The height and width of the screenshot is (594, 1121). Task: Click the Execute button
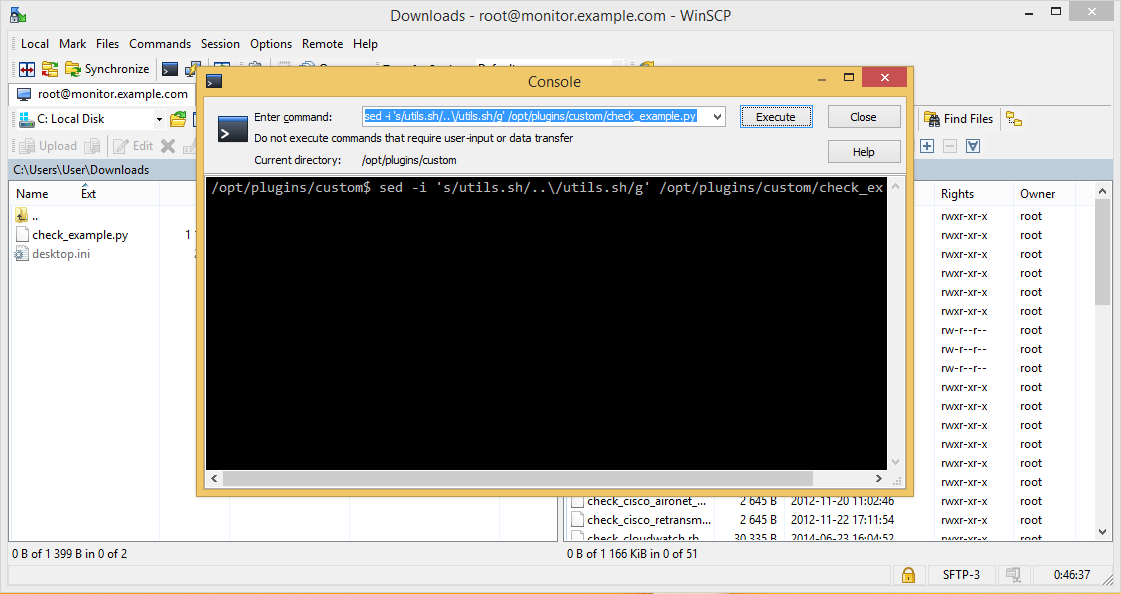pyautogui.click(x=776, y=117)
